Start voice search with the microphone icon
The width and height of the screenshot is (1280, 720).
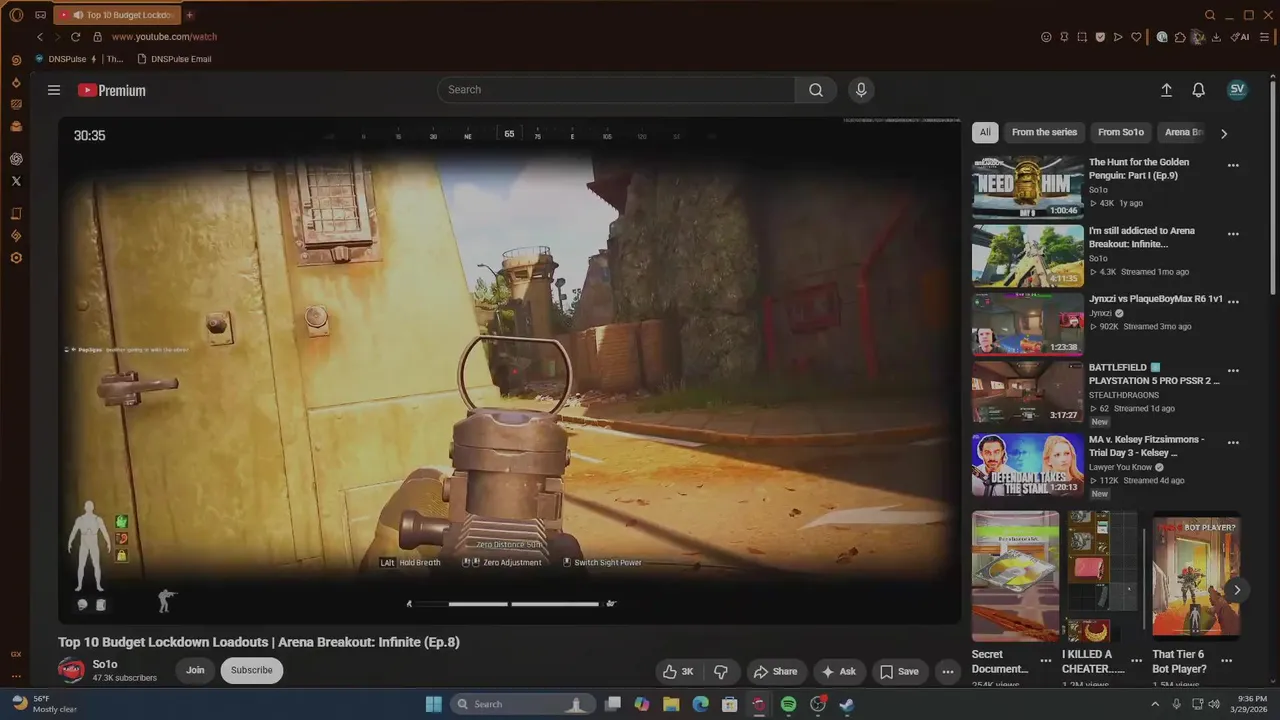click(x=861, y=90)
